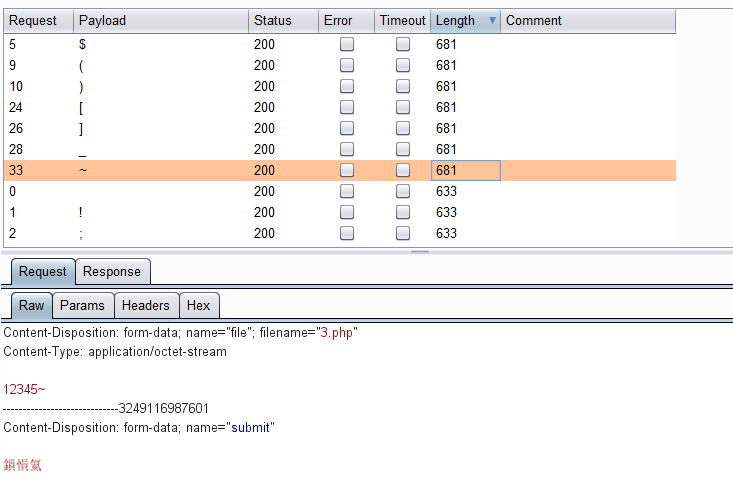Click the submit parameter name
This screenshot has height=477, width=733.
point(251,427)
